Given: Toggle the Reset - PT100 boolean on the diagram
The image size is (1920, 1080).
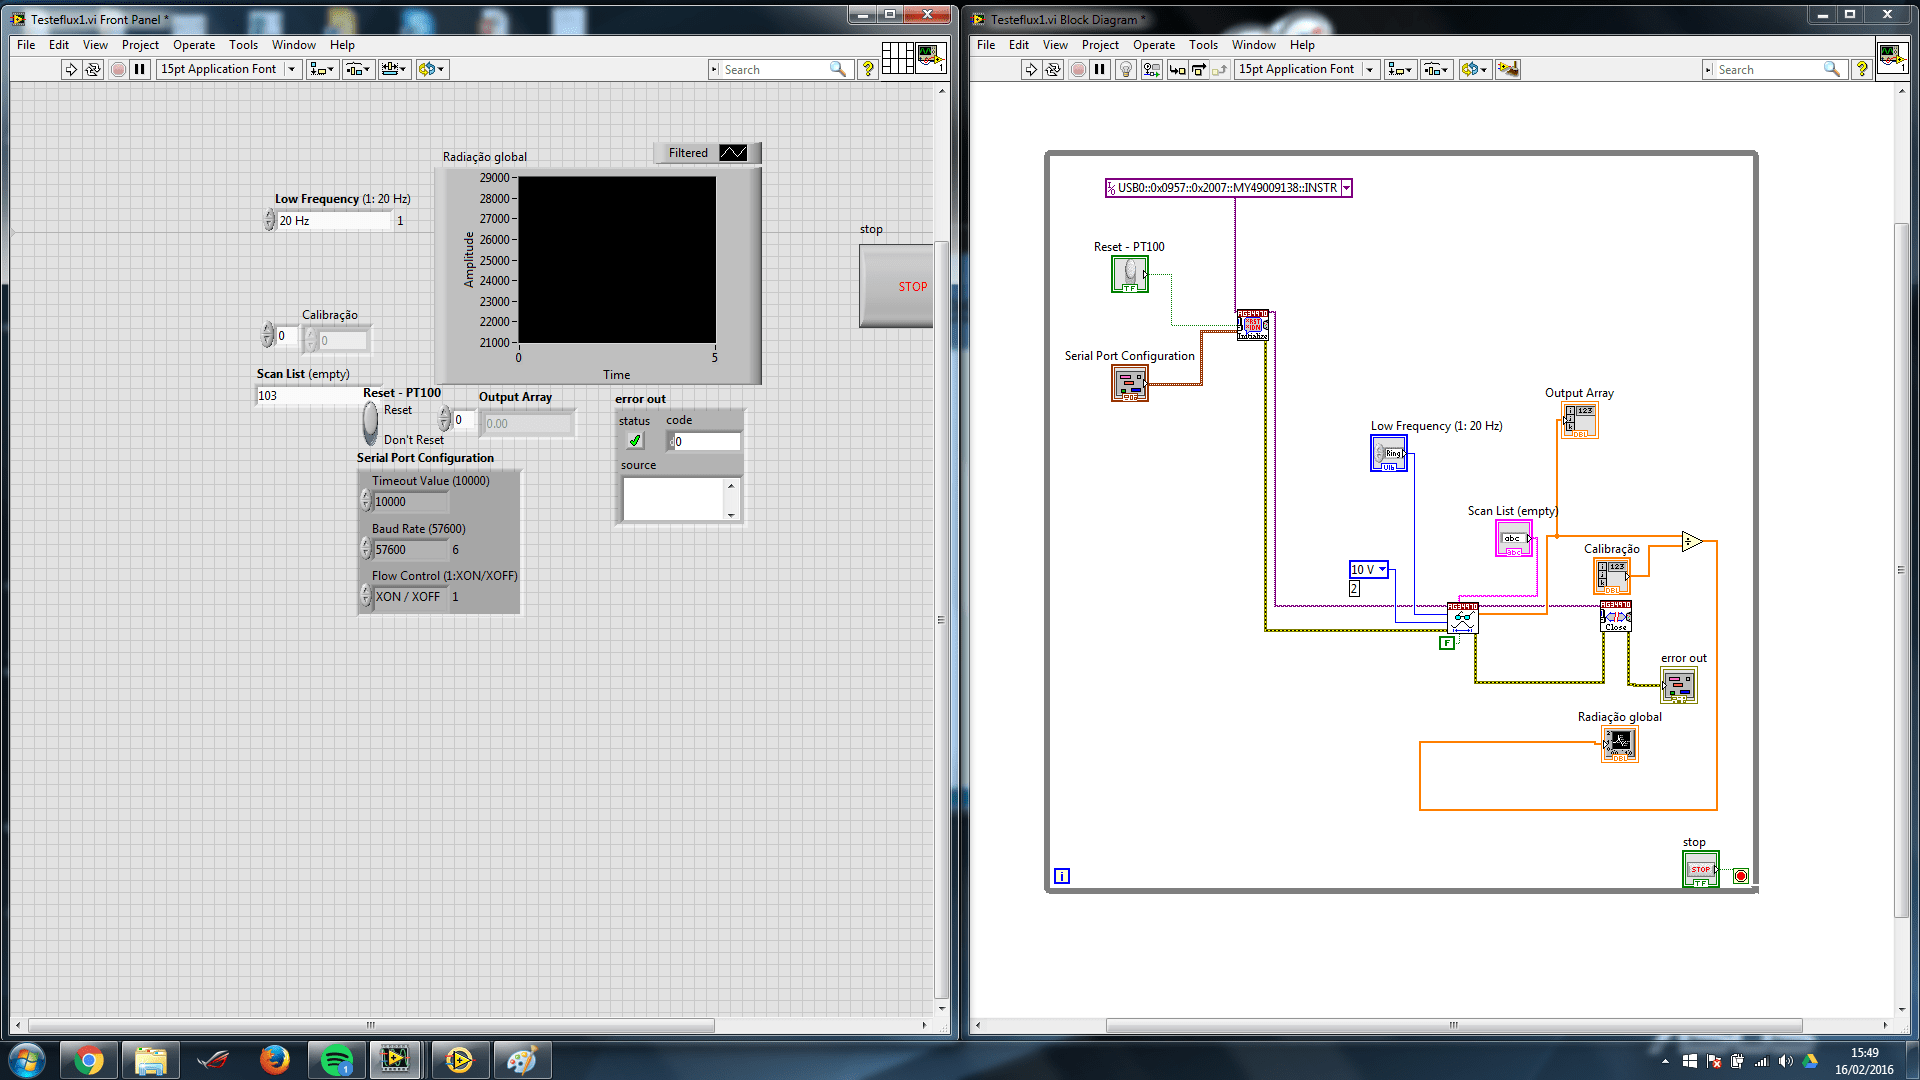Looking at the screenshot, I should click(1129, 273).
